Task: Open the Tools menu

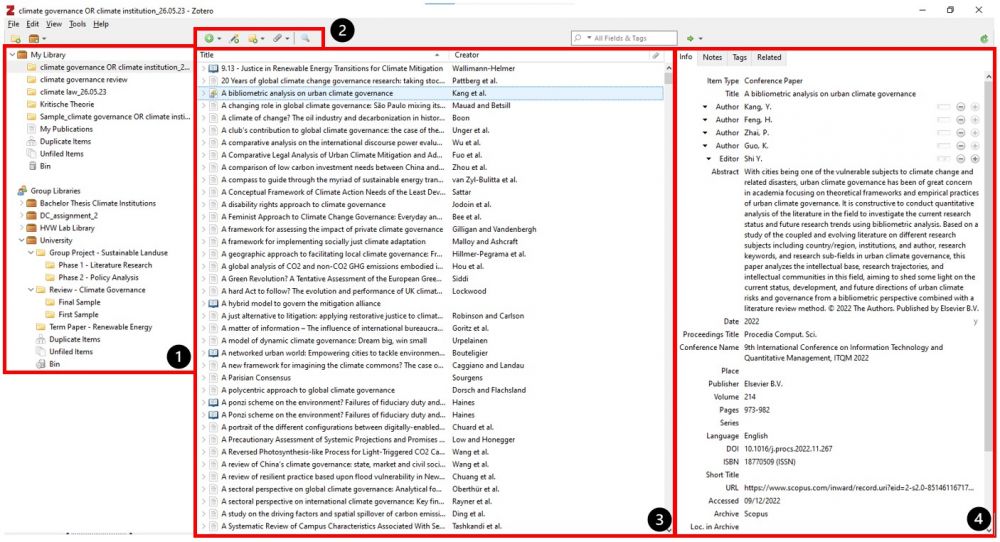Action: 77,24
